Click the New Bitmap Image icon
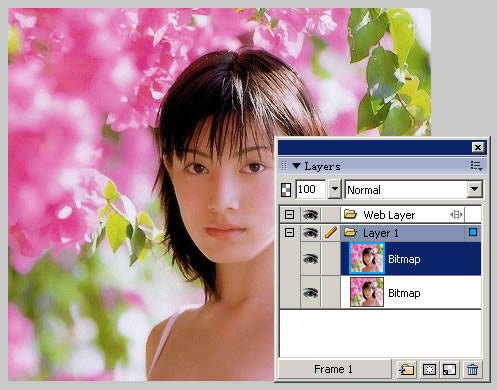This screenshot has height=390, width=497. tap(450, 369)
